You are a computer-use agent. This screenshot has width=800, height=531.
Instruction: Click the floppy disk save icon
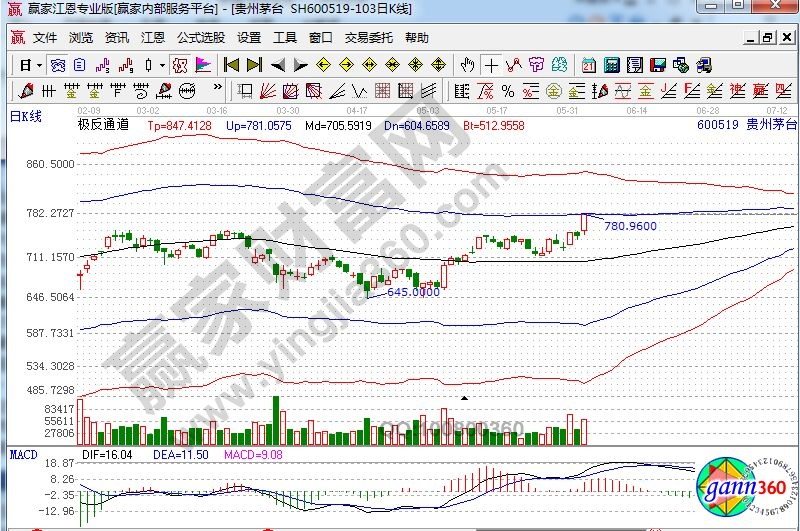point(658,66)
